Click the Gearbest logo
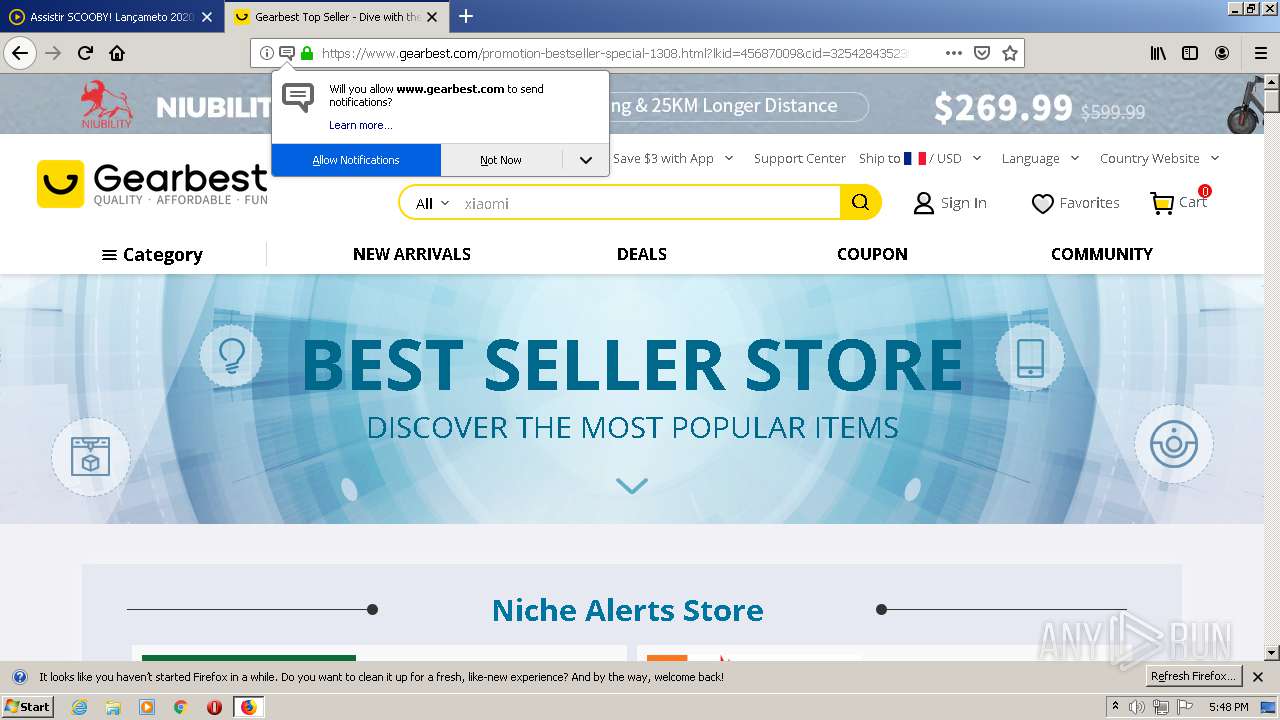1280x720 pixels. pos(152,184)
